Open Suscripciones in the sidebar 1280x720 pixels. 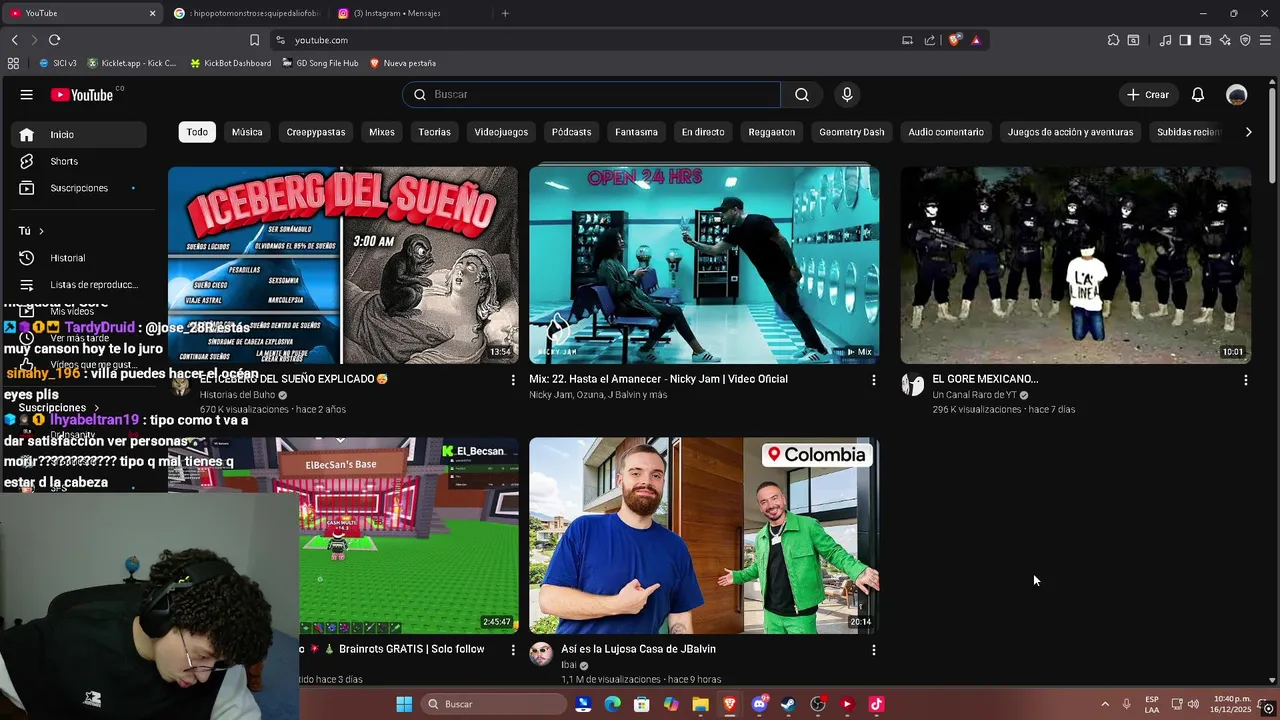click(x=79, y=188)
